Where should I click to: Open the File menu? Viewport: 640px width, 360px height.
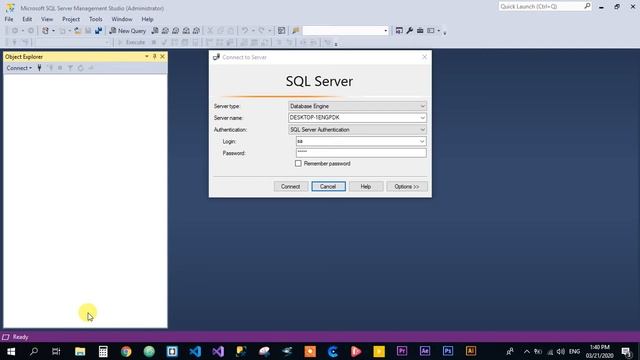(x=9, y=19)
